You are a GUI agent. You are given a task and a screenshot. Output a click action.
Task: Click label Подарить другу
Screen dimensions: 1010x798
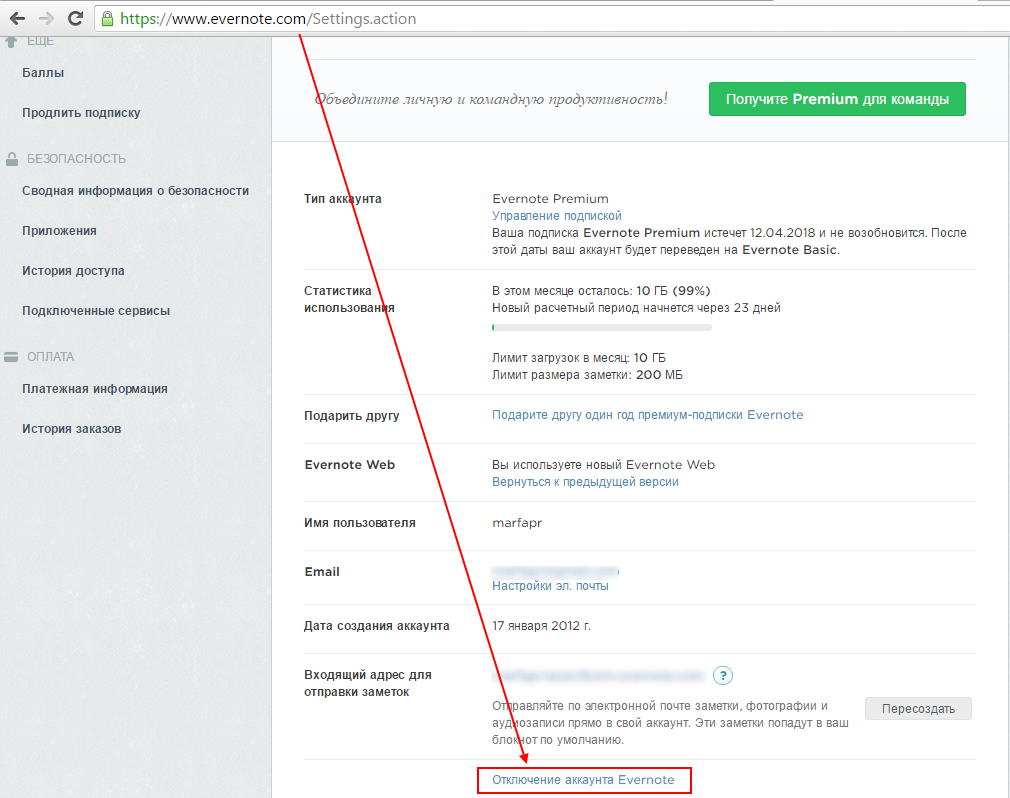tap(352, 416)
